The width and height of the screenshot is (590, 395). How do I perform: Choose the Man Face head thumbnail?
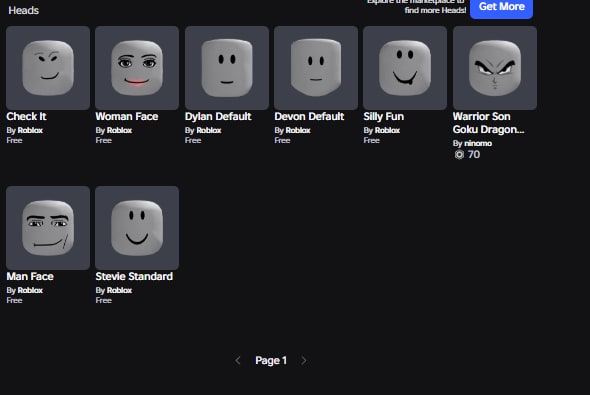(48, 228)
